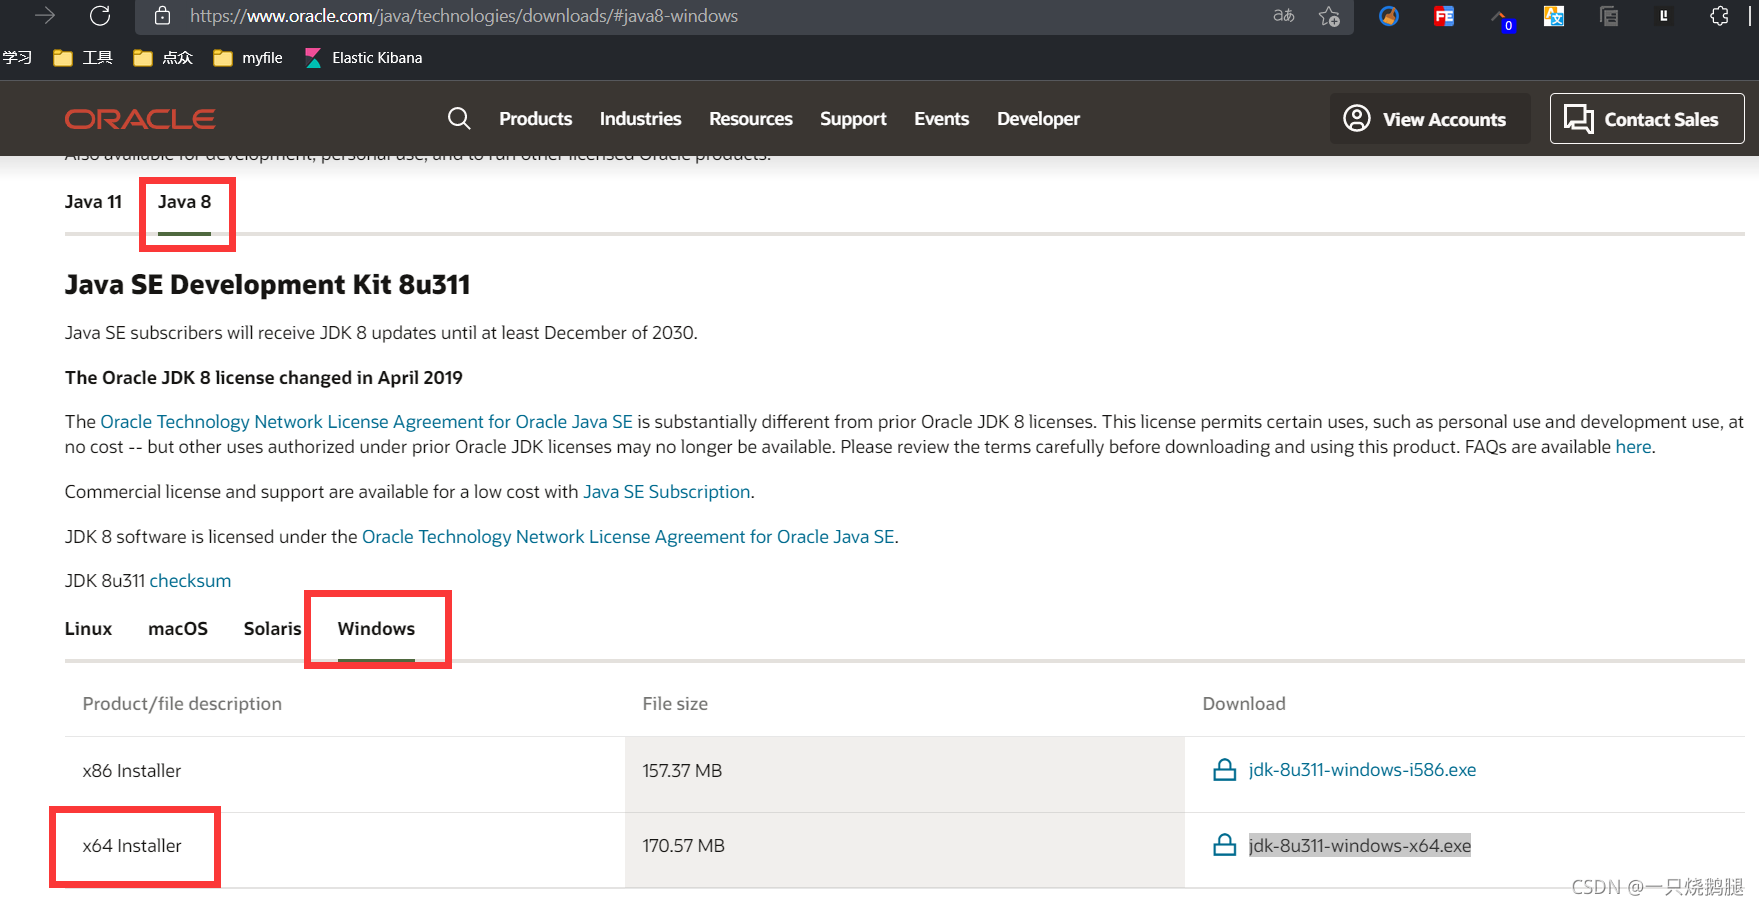The height and width of the screenshot is (905, 1759).
Task: Open the red FE extension icon
Action: click(1443, 16)
